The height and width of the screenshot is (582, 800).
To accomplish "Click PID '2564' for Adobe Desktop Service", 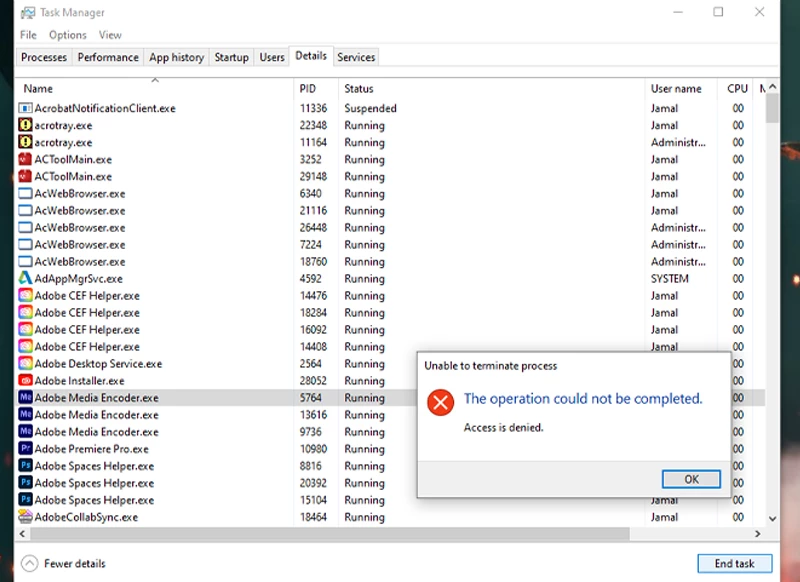I will point(311,364).
